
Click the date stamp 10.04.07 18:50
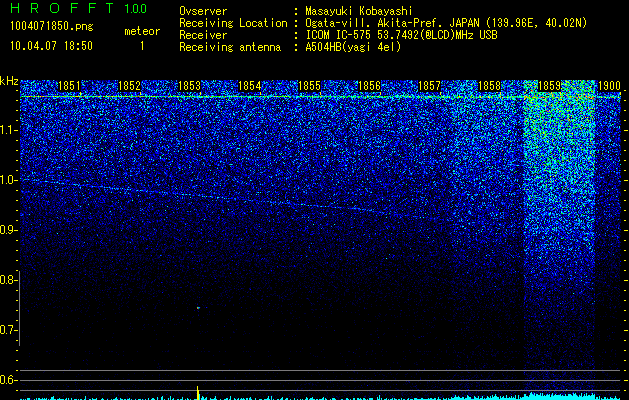click(x=51, y=46)
